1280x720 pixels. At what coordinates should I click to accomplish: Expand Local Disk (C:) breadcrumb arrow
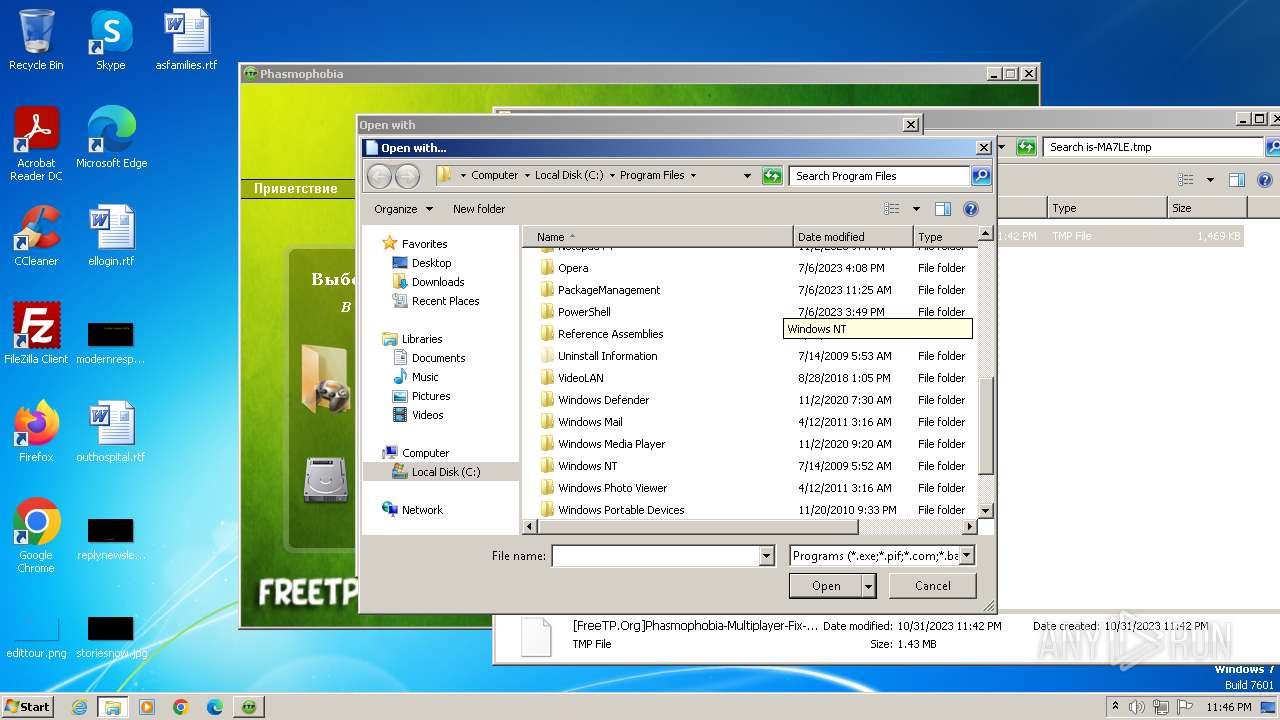(612, 176)
